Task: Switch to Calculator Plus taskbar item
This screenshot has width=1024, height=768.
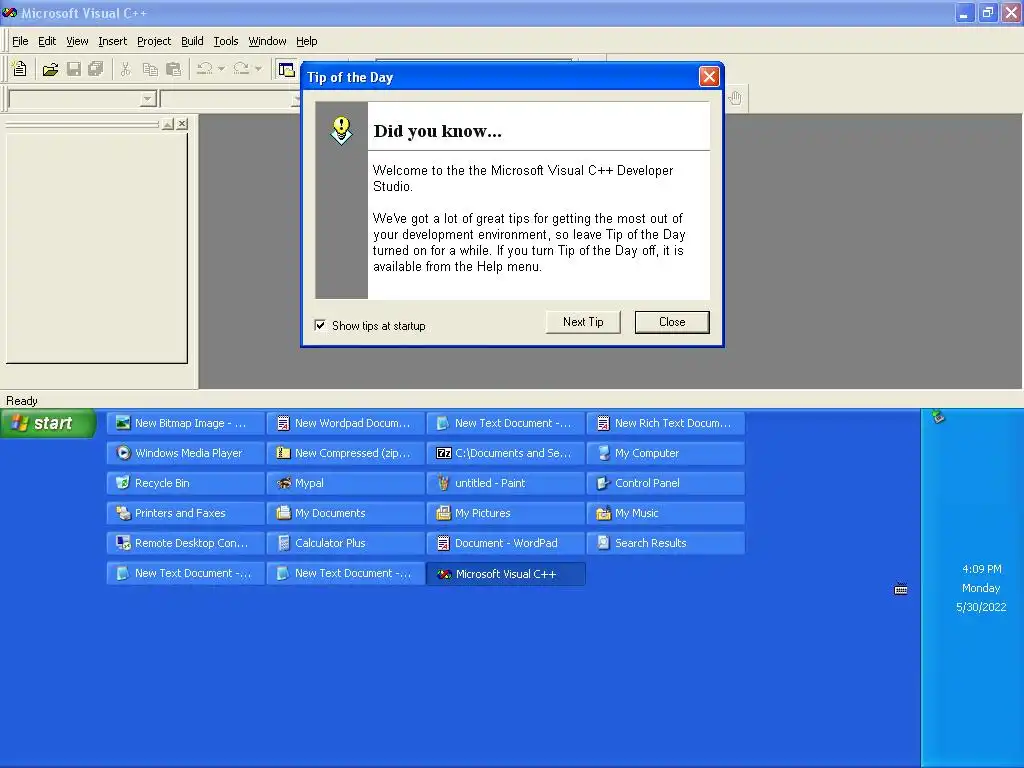Action: click(345, 543)
